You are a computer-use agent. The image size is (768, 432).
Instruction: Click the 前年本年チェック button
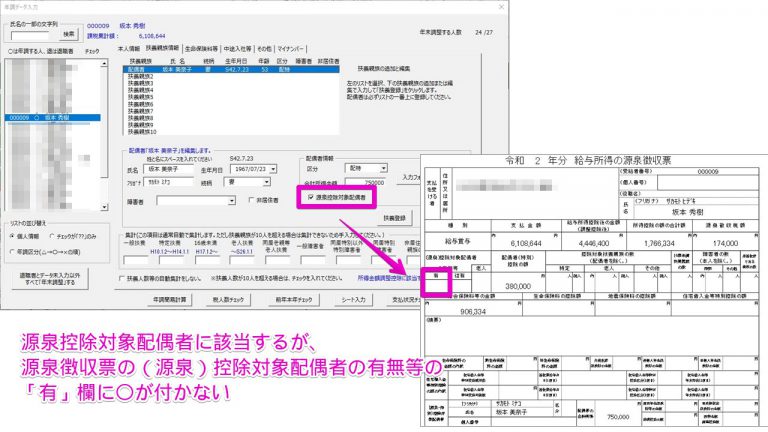[293, 299]
